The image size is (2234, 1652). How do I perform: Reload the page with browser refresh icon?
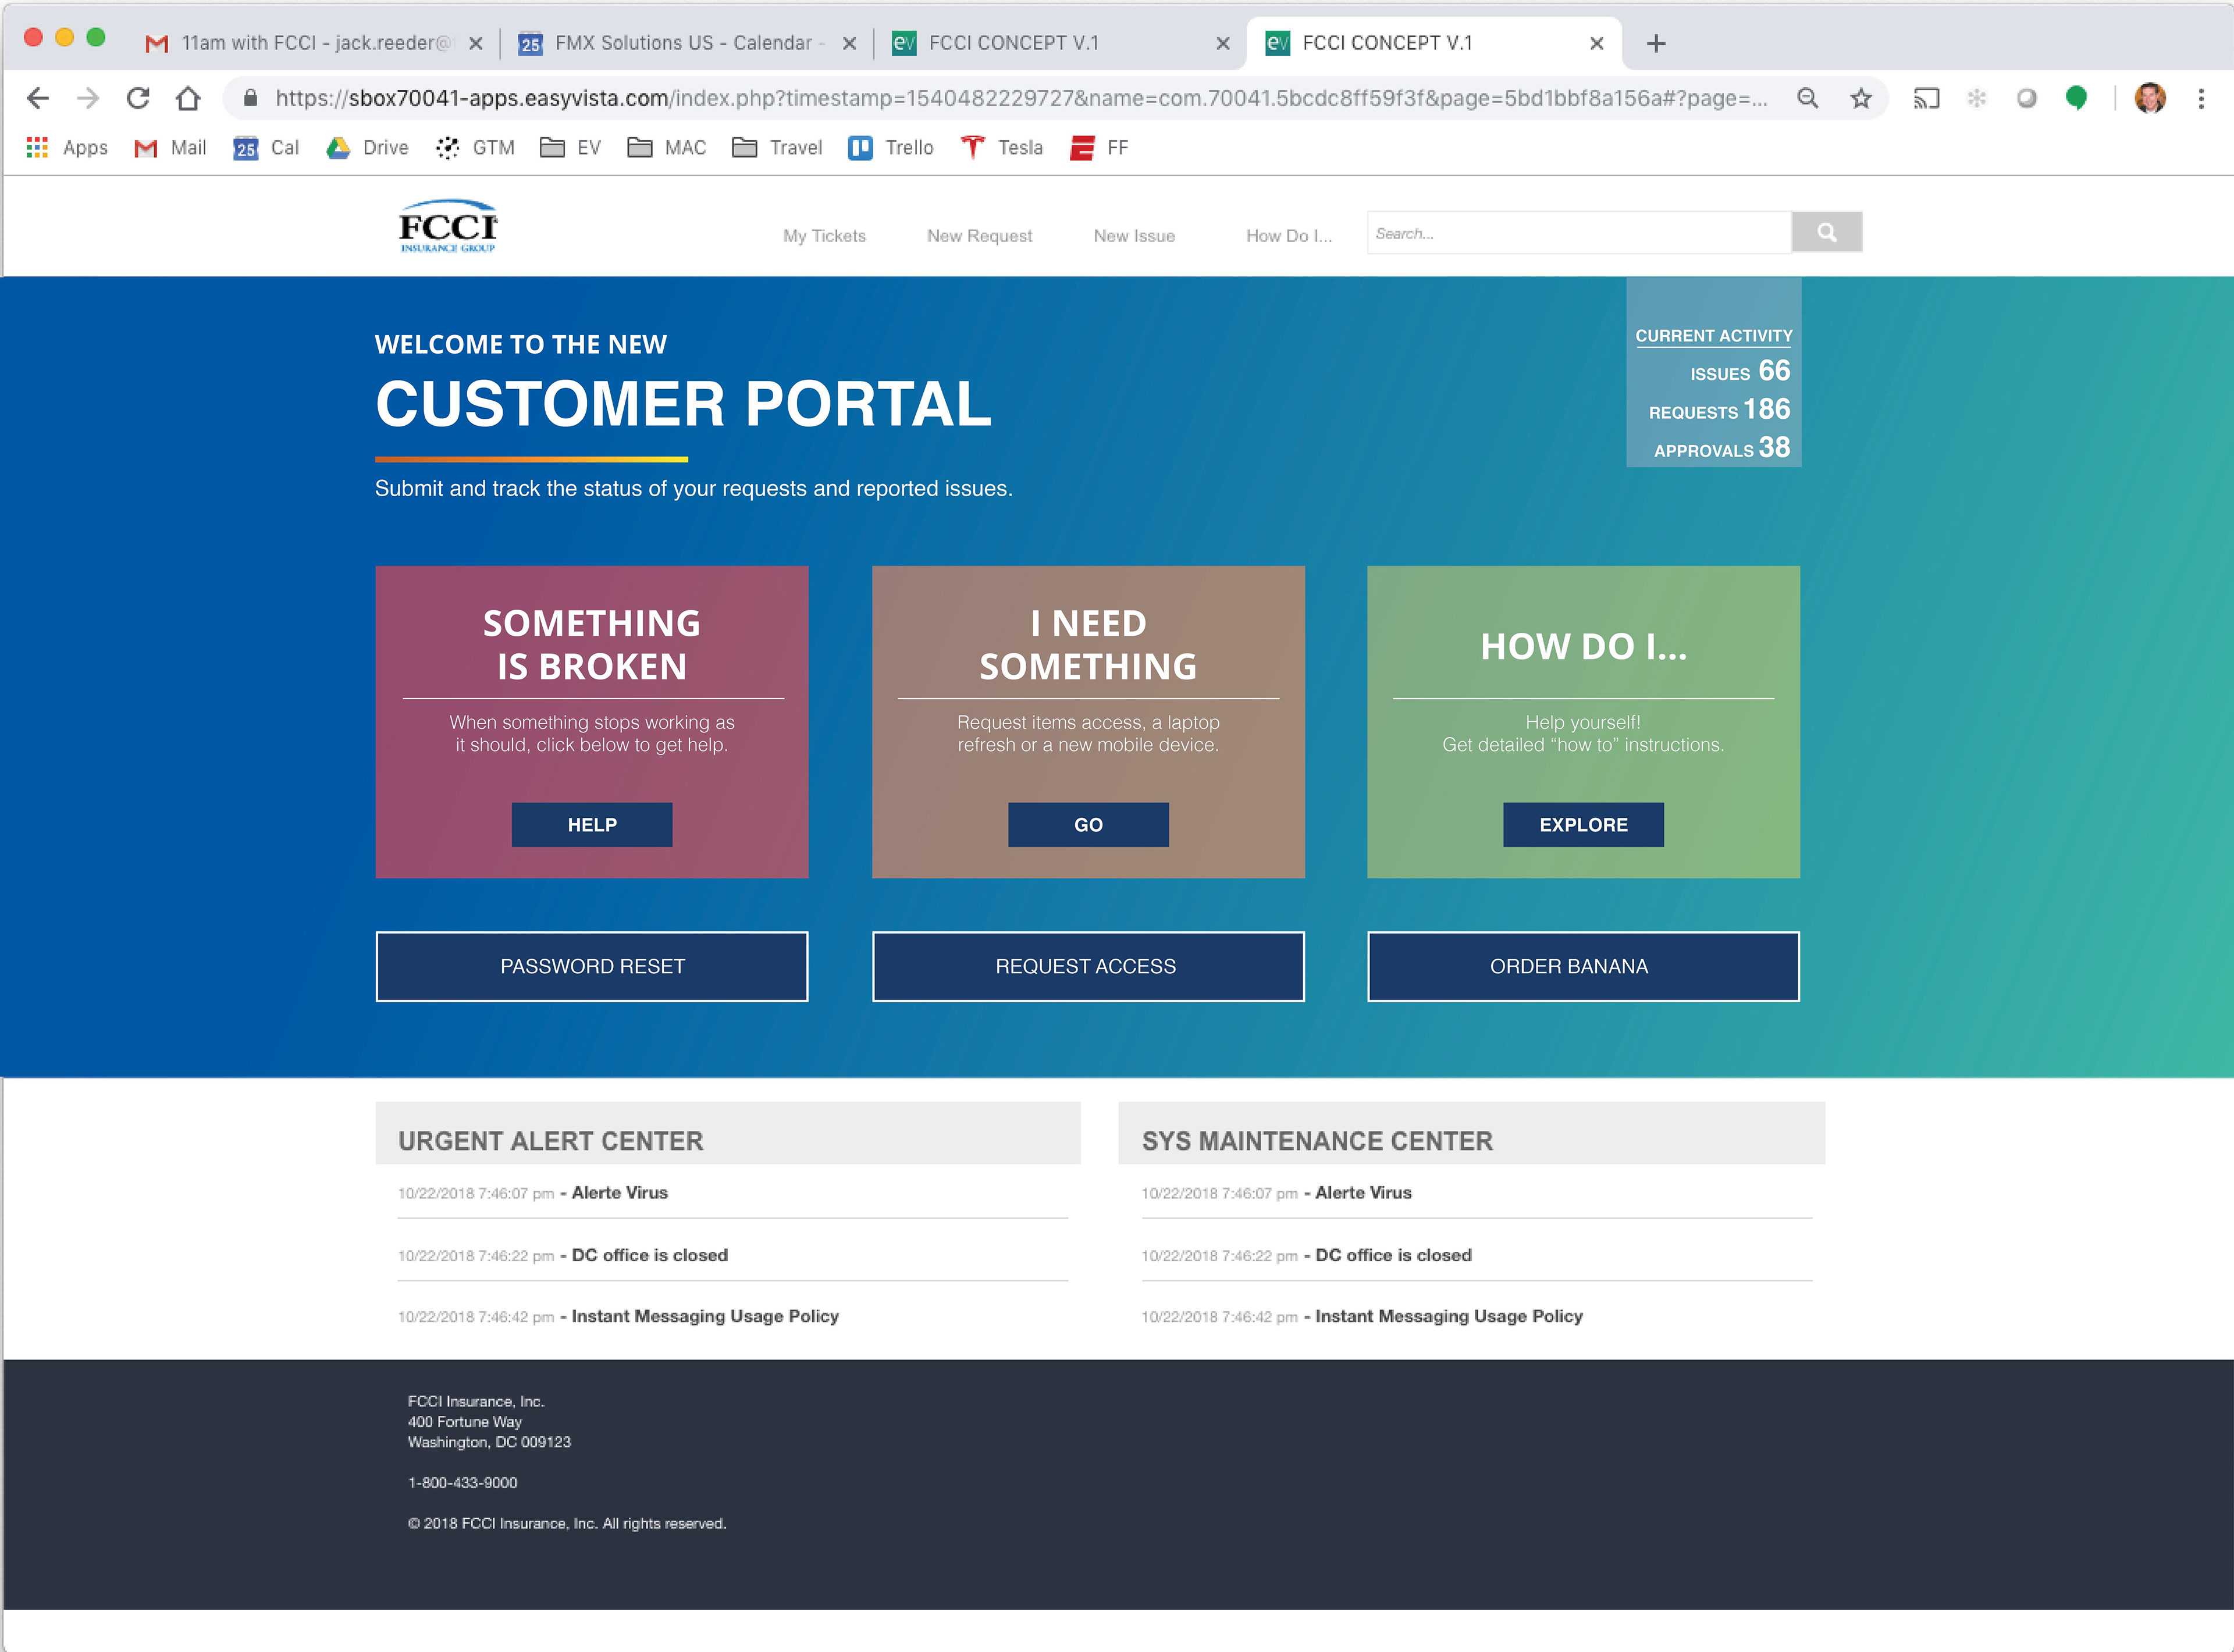coord(138,98)
